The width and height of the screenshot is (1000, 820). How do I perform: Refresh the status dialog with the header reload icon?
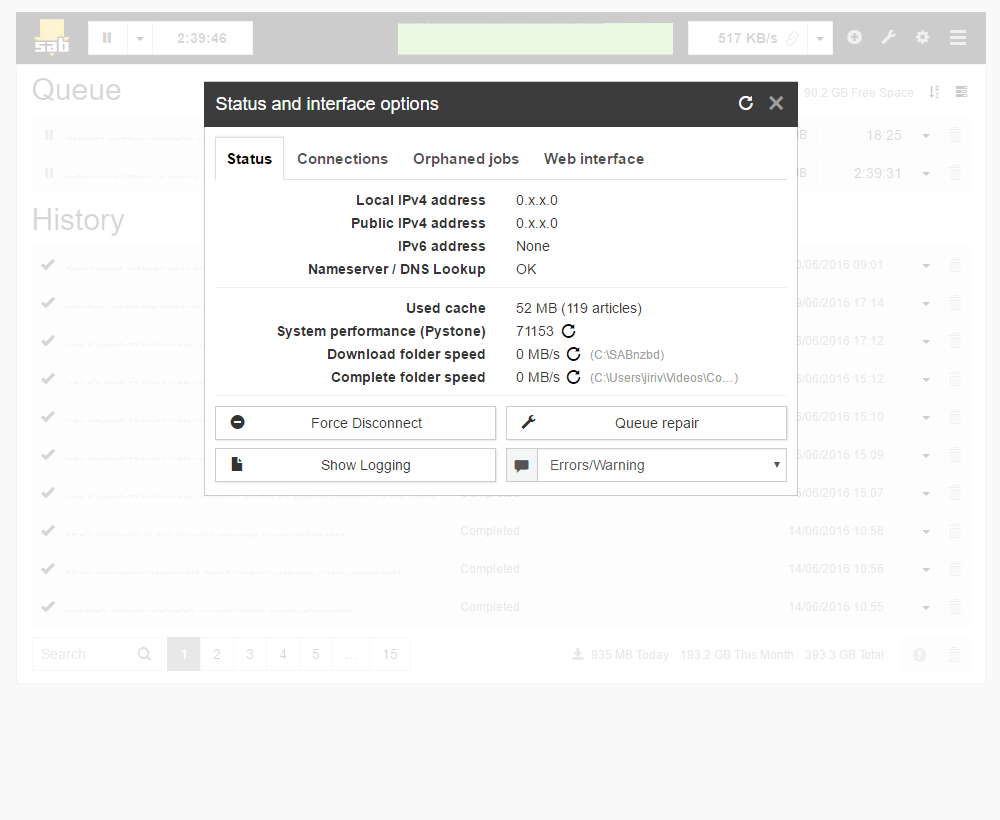746,103
